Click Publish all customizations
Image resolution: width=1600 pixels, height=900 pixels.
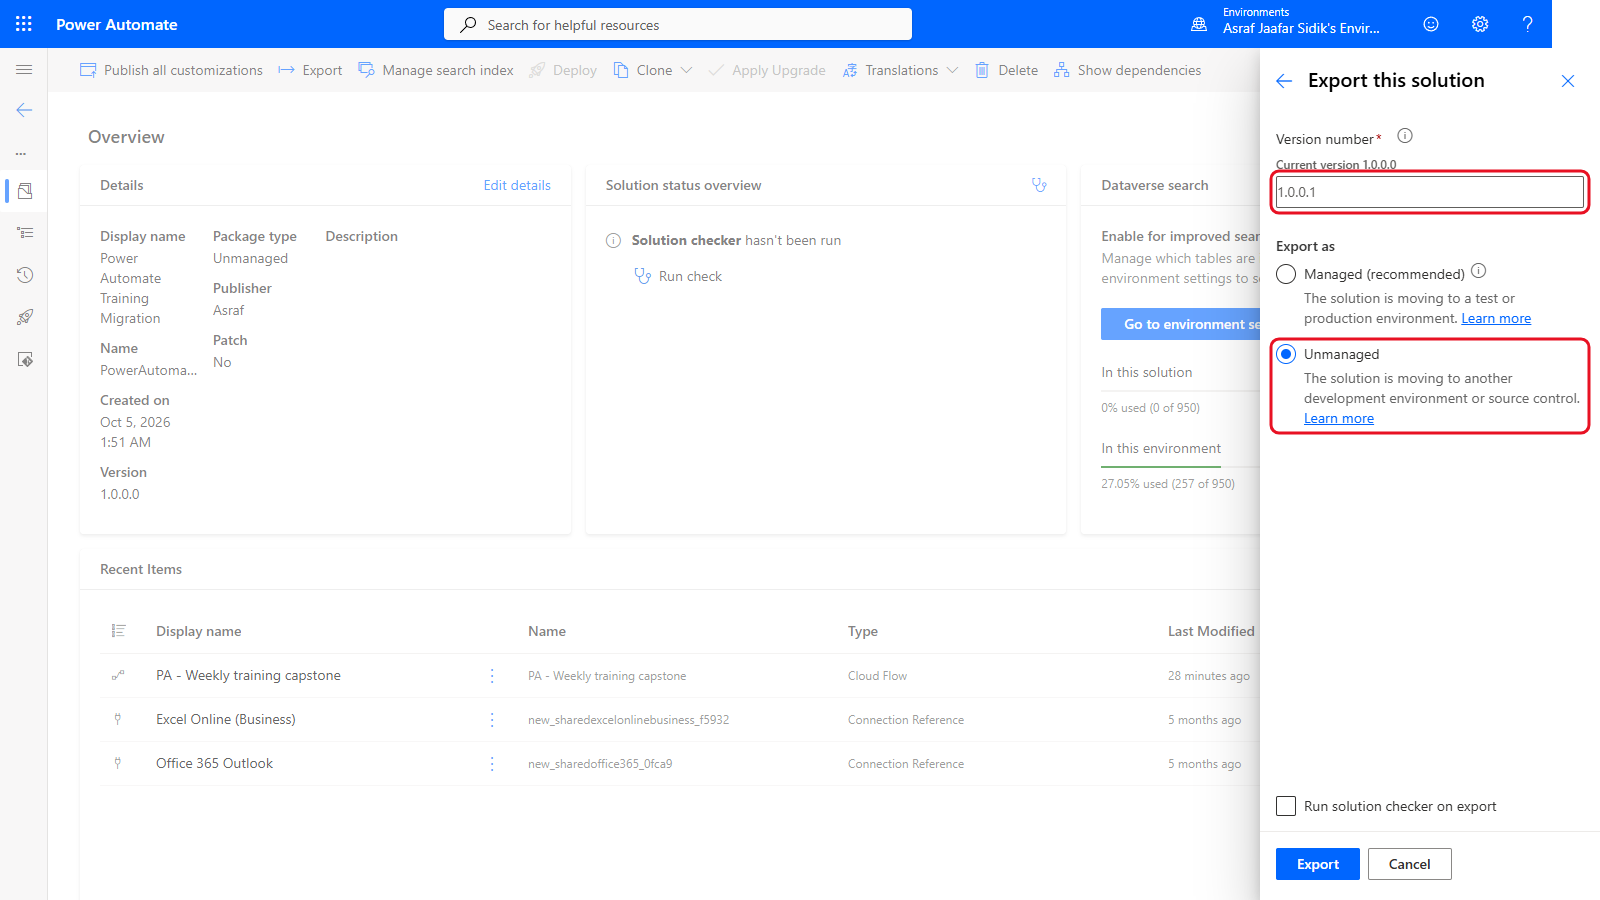171,70
